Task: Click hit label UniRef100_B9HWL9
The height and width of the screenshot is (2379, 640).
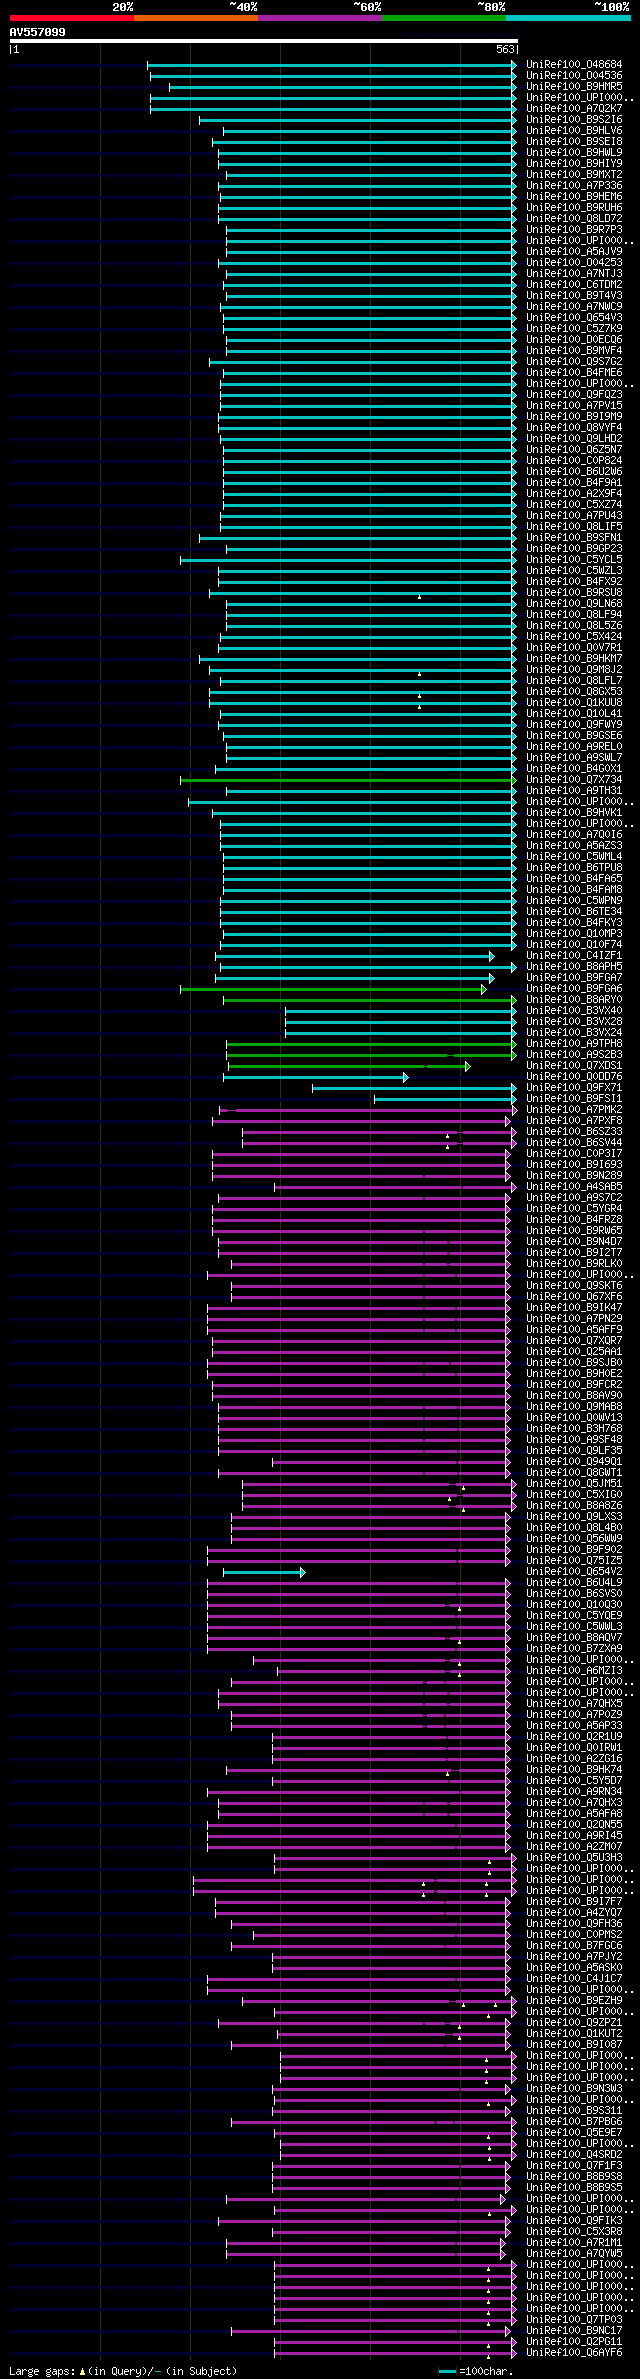Action: 574,153
